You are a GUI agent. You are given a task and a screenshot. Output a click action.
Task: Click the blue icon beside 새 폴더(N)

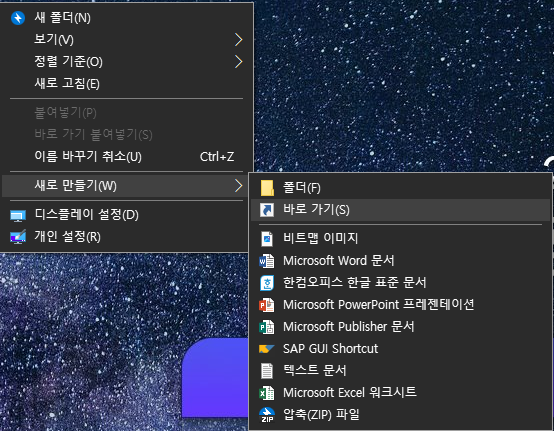click(x=18, y=18)
